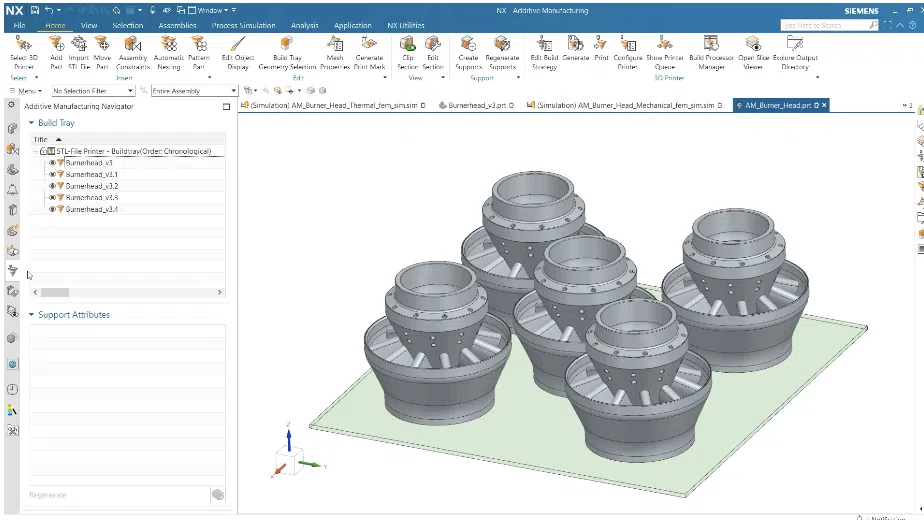Select Burnerhead_v3.2 in build tray list
Image resolution: width=924 pixels, height=520 pixels.
tap(91, 186)
